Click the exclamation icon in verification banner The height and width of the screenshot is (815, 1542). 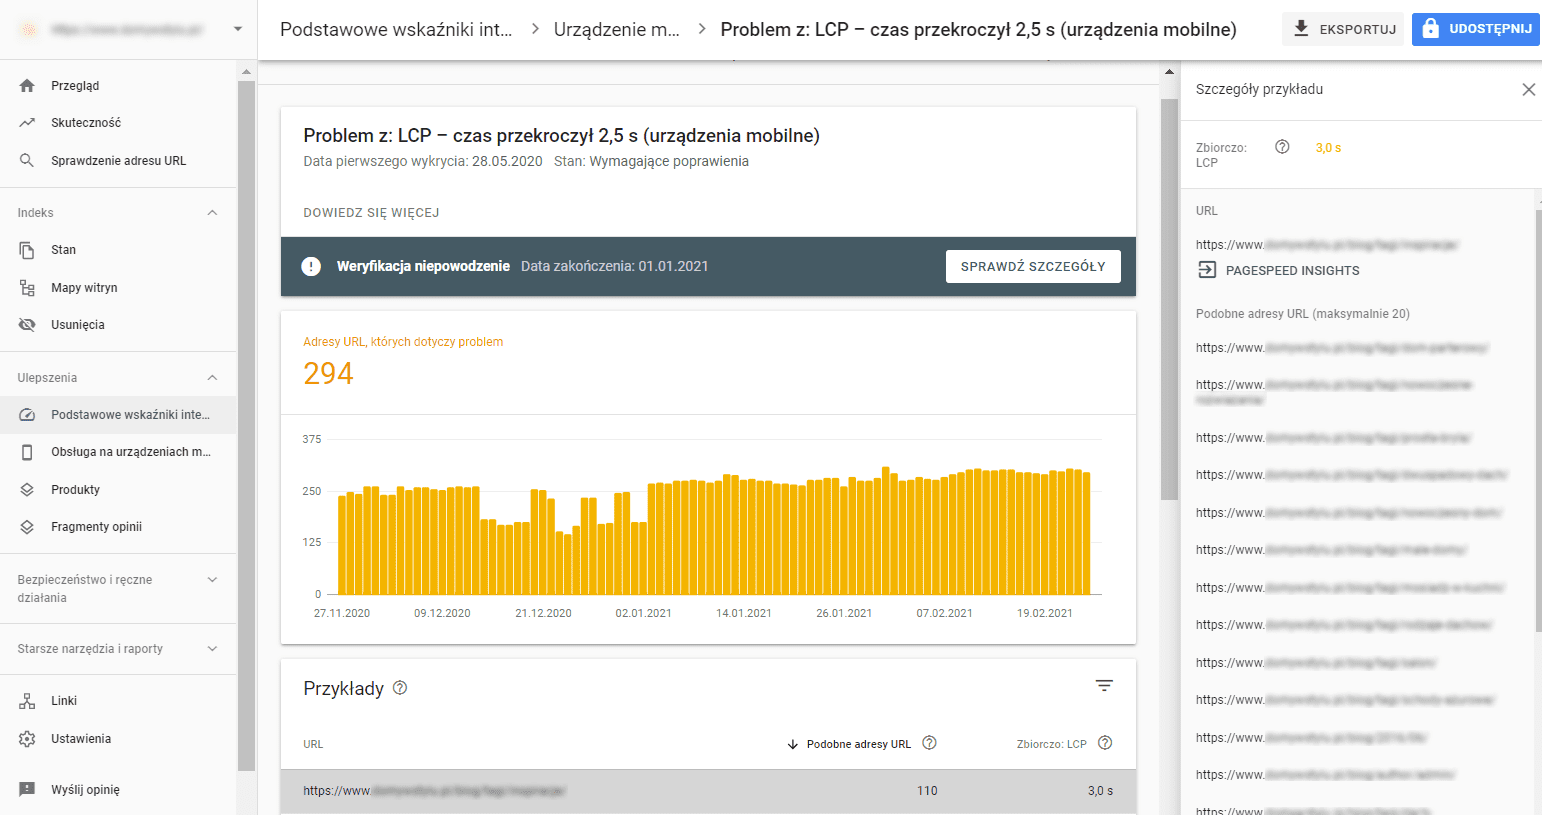pyautogui.click(x=311, y=266)
